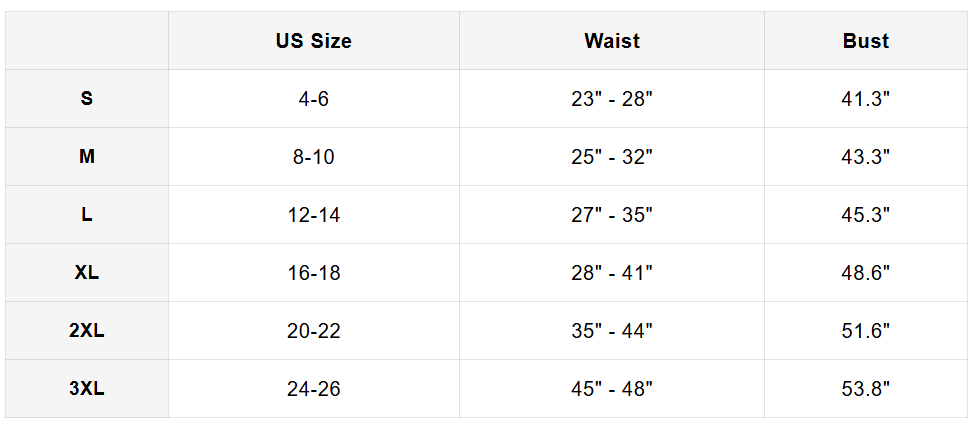973x428 pixels.
Task: Click the 41.3" bust measurement
Action: click(866, 99)
